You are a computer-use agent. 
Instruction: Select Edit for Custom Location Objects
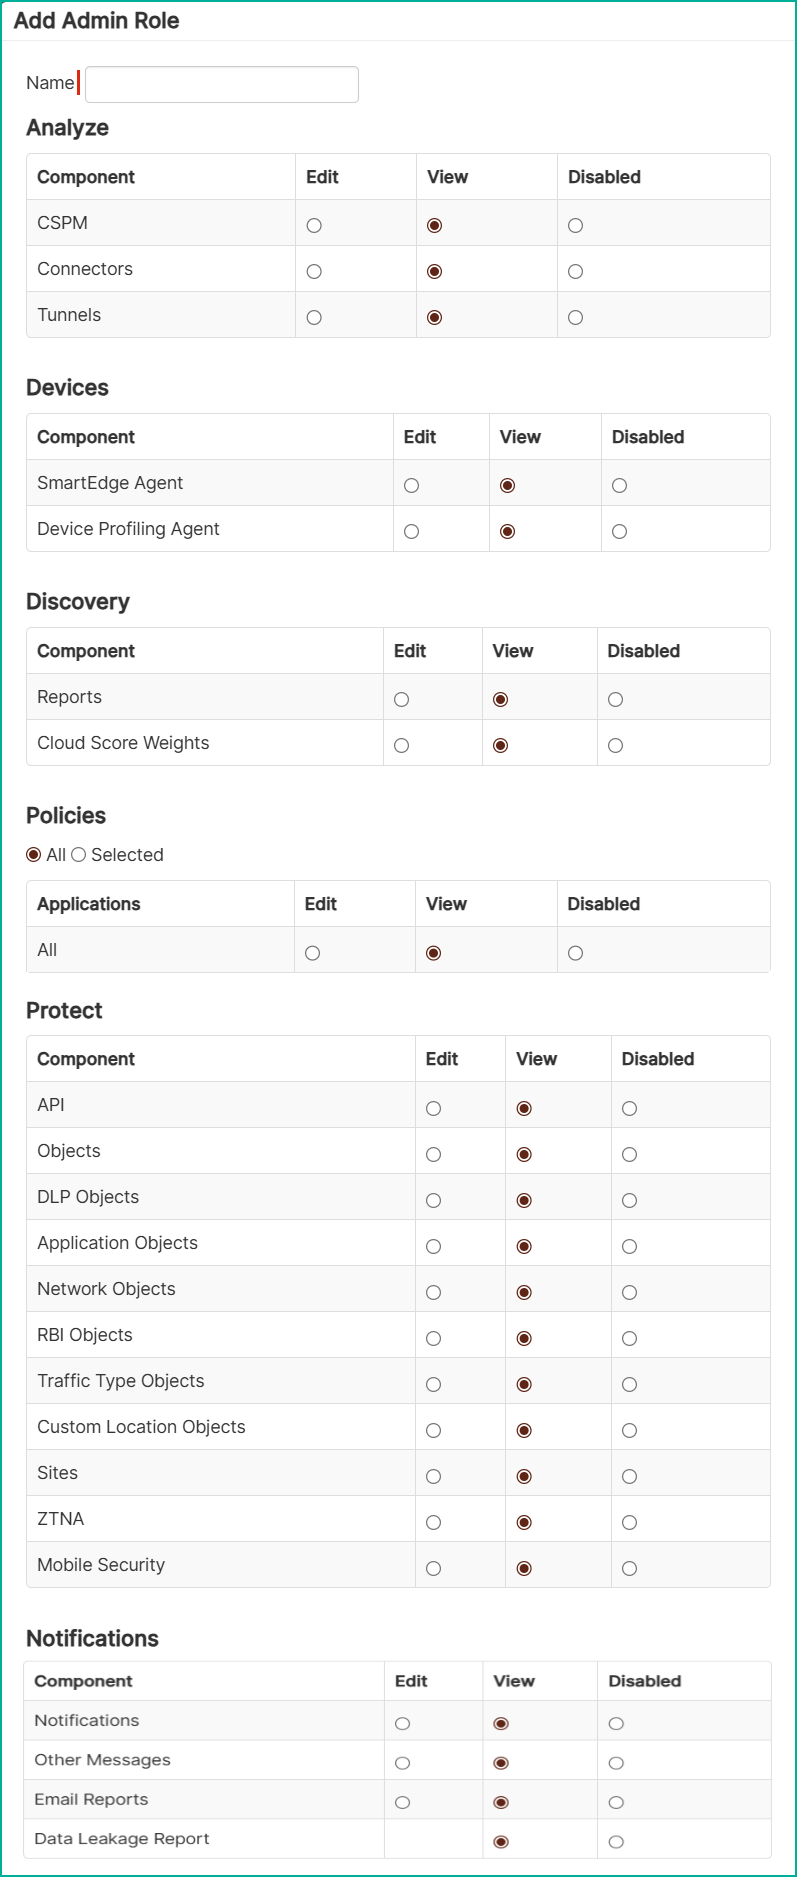click(433, 1431)
